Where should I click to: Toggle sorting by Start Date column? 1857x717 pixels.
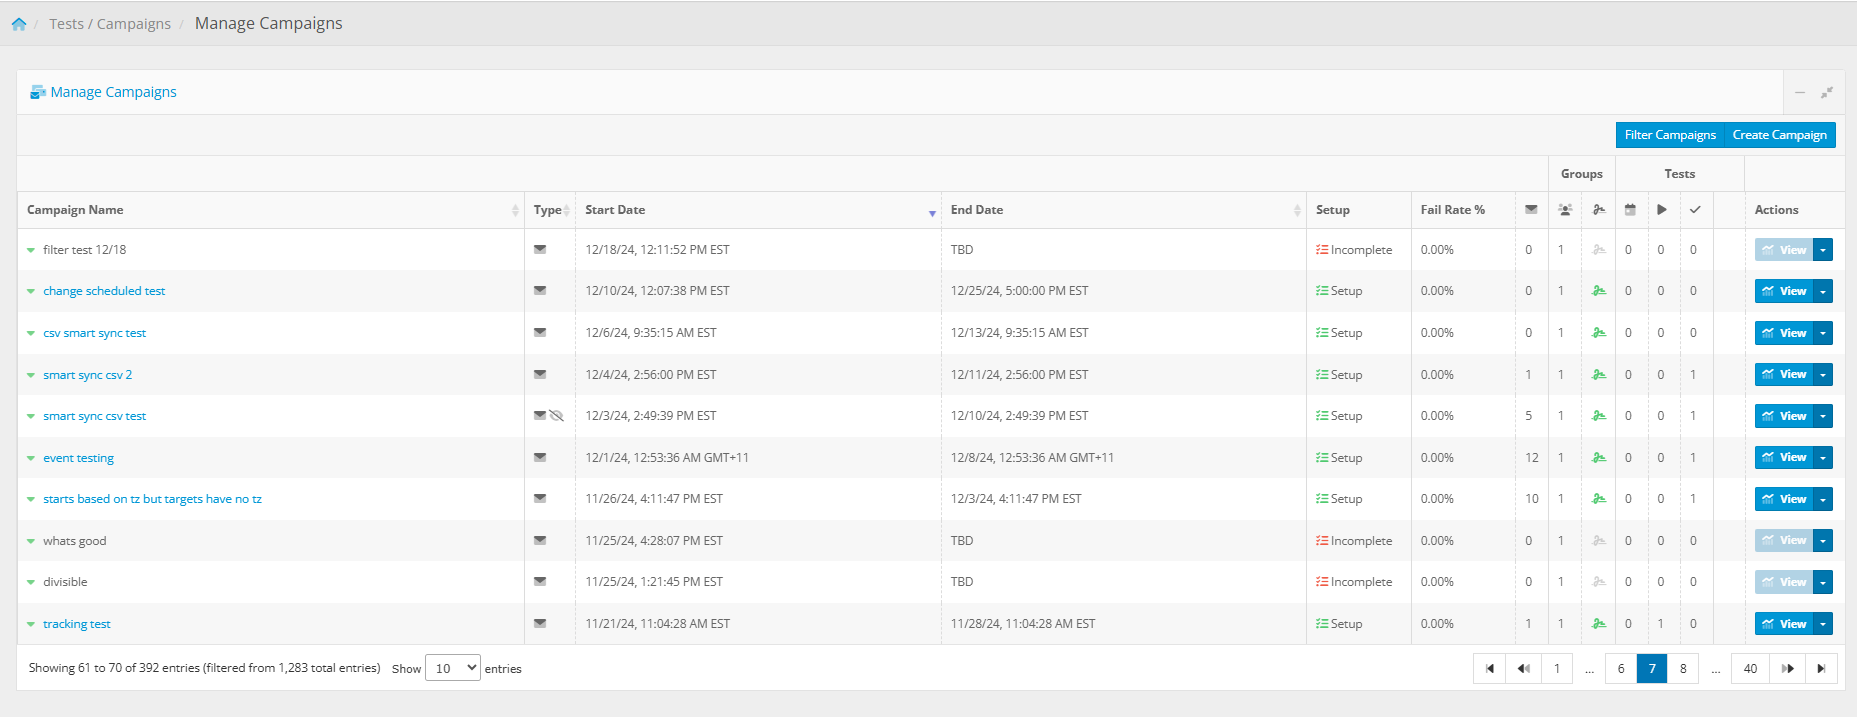tap(758, 210)
